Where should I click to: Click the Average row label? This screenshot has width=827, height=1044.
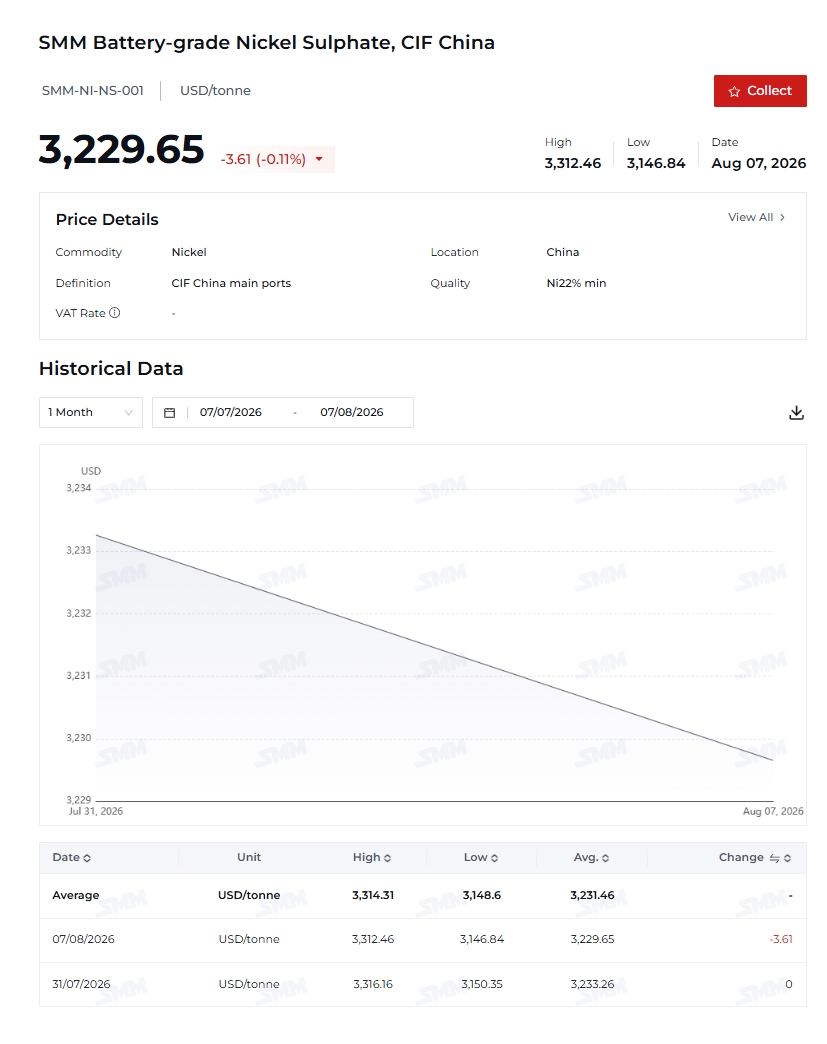point(75,896)
